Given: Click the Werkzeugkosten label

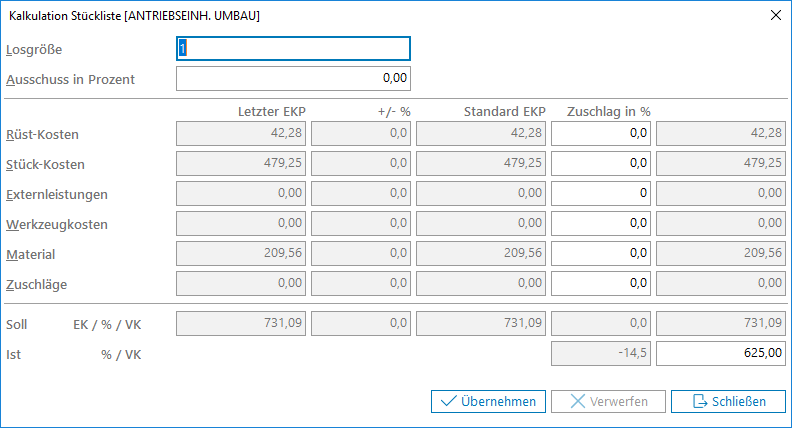Looking at the screenshot, I should click(57, 225).
